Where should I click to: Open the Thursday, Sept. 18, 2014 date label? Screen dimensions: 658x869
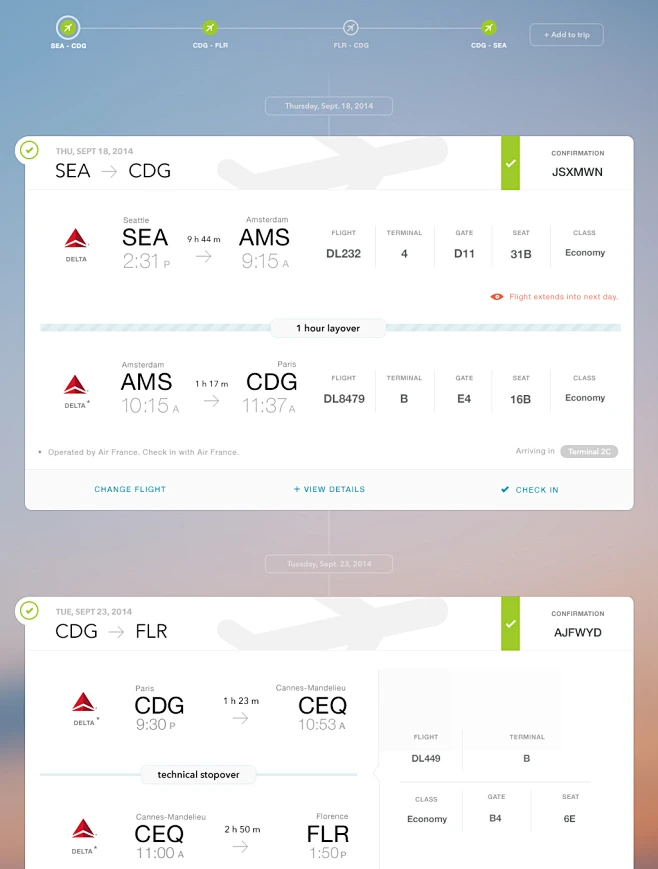329,105
